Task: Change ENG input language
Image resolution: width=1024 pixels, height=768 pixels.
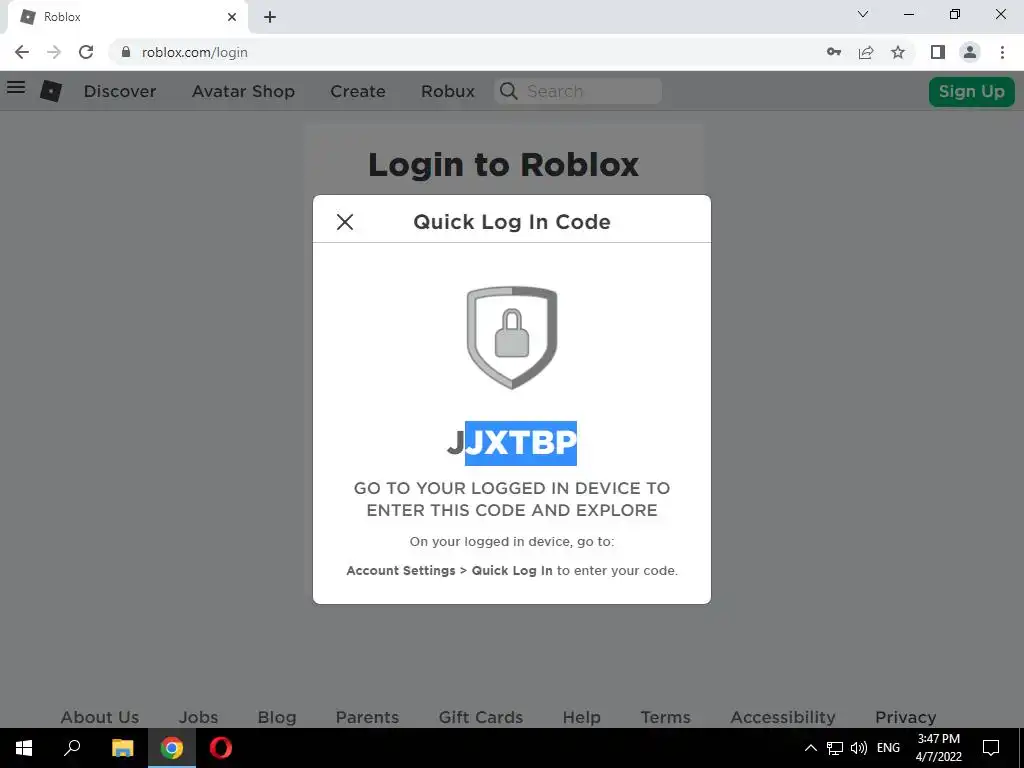Action: coord(888,748)
